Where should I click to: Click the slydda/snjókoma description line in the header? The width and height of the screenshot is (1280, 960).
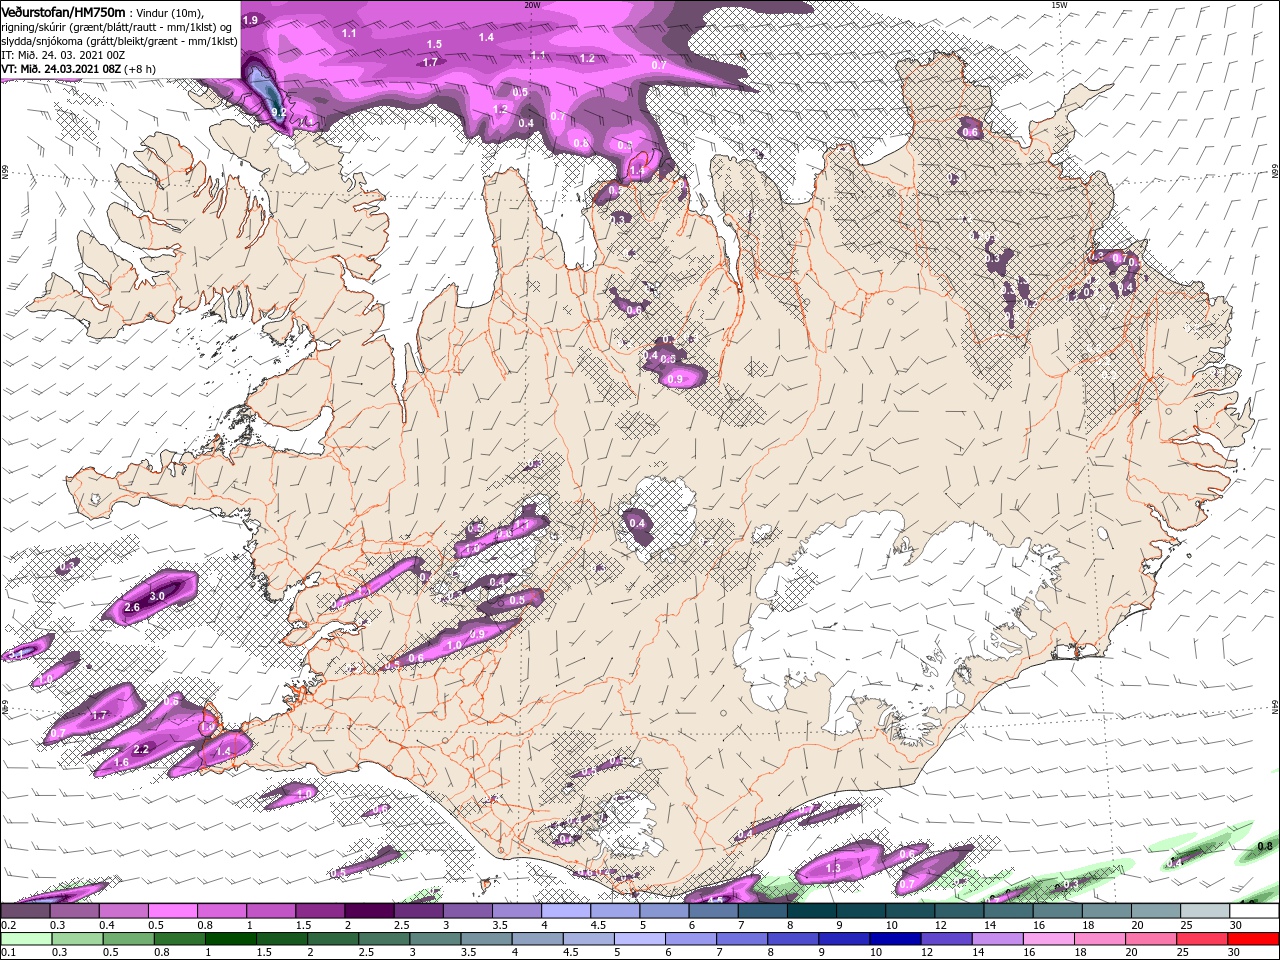pos(119,40)
